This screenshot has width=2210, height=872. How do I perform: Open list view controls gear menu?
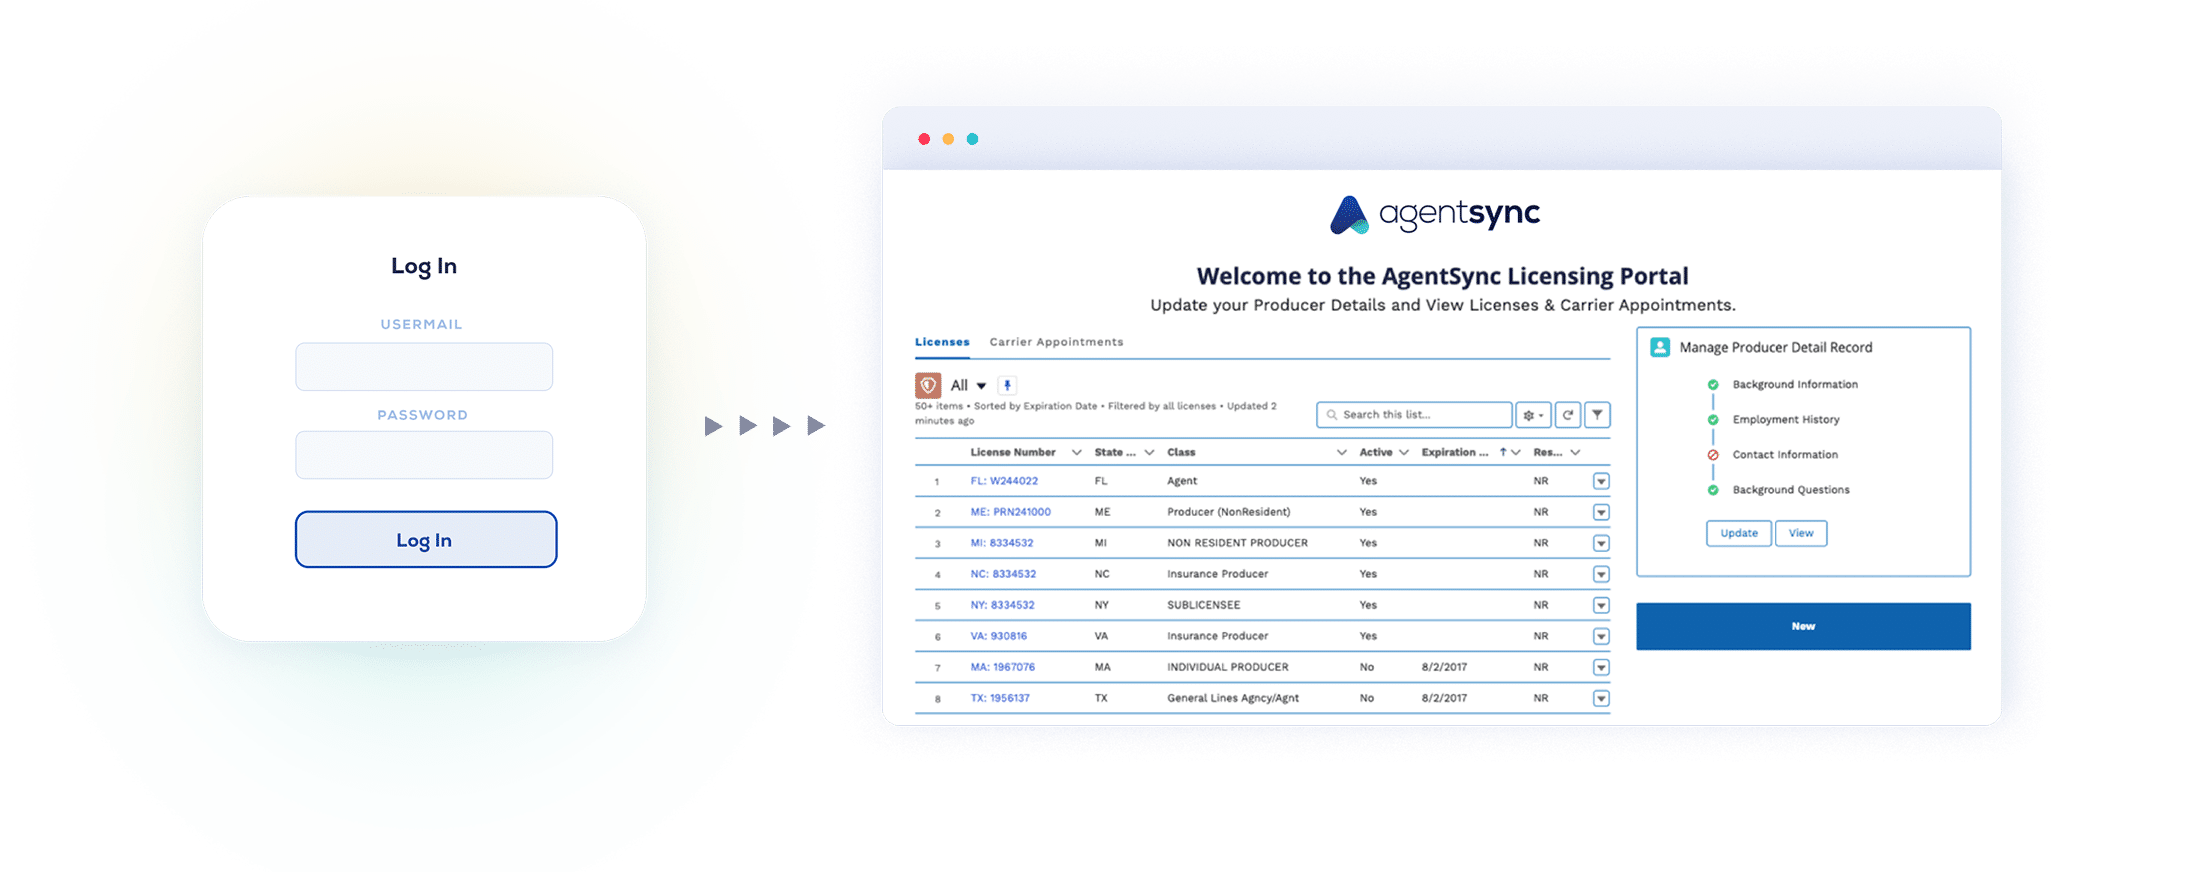pyautogui.click(x=1533, y=415)
